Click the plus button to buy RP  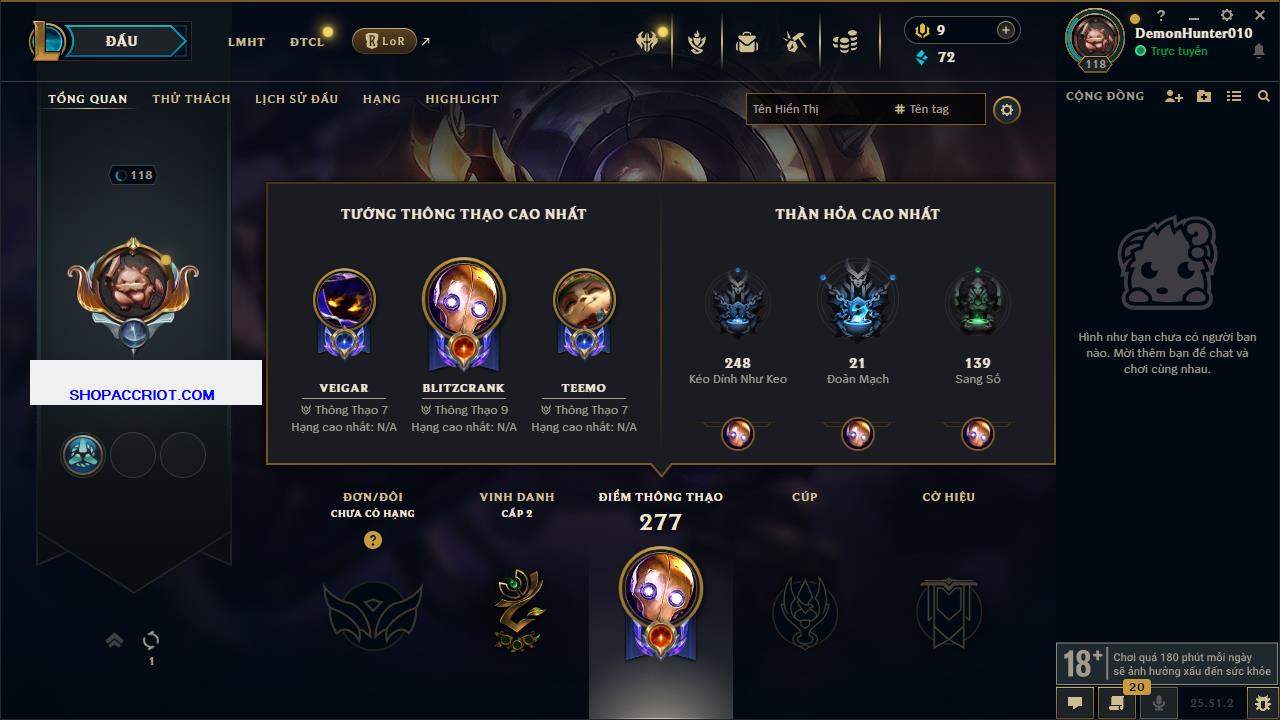click(1006, 30)
